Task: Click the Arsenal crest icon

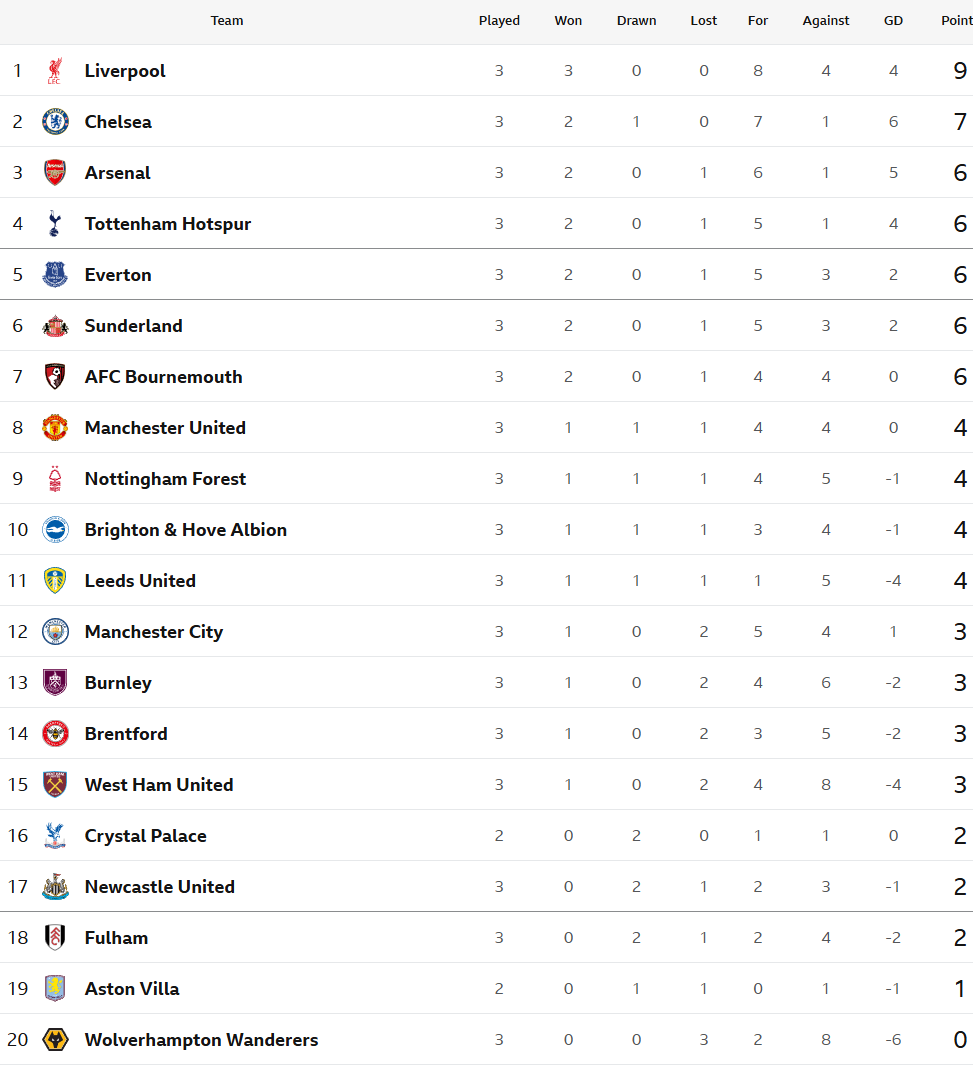Action: coord(55,173)
